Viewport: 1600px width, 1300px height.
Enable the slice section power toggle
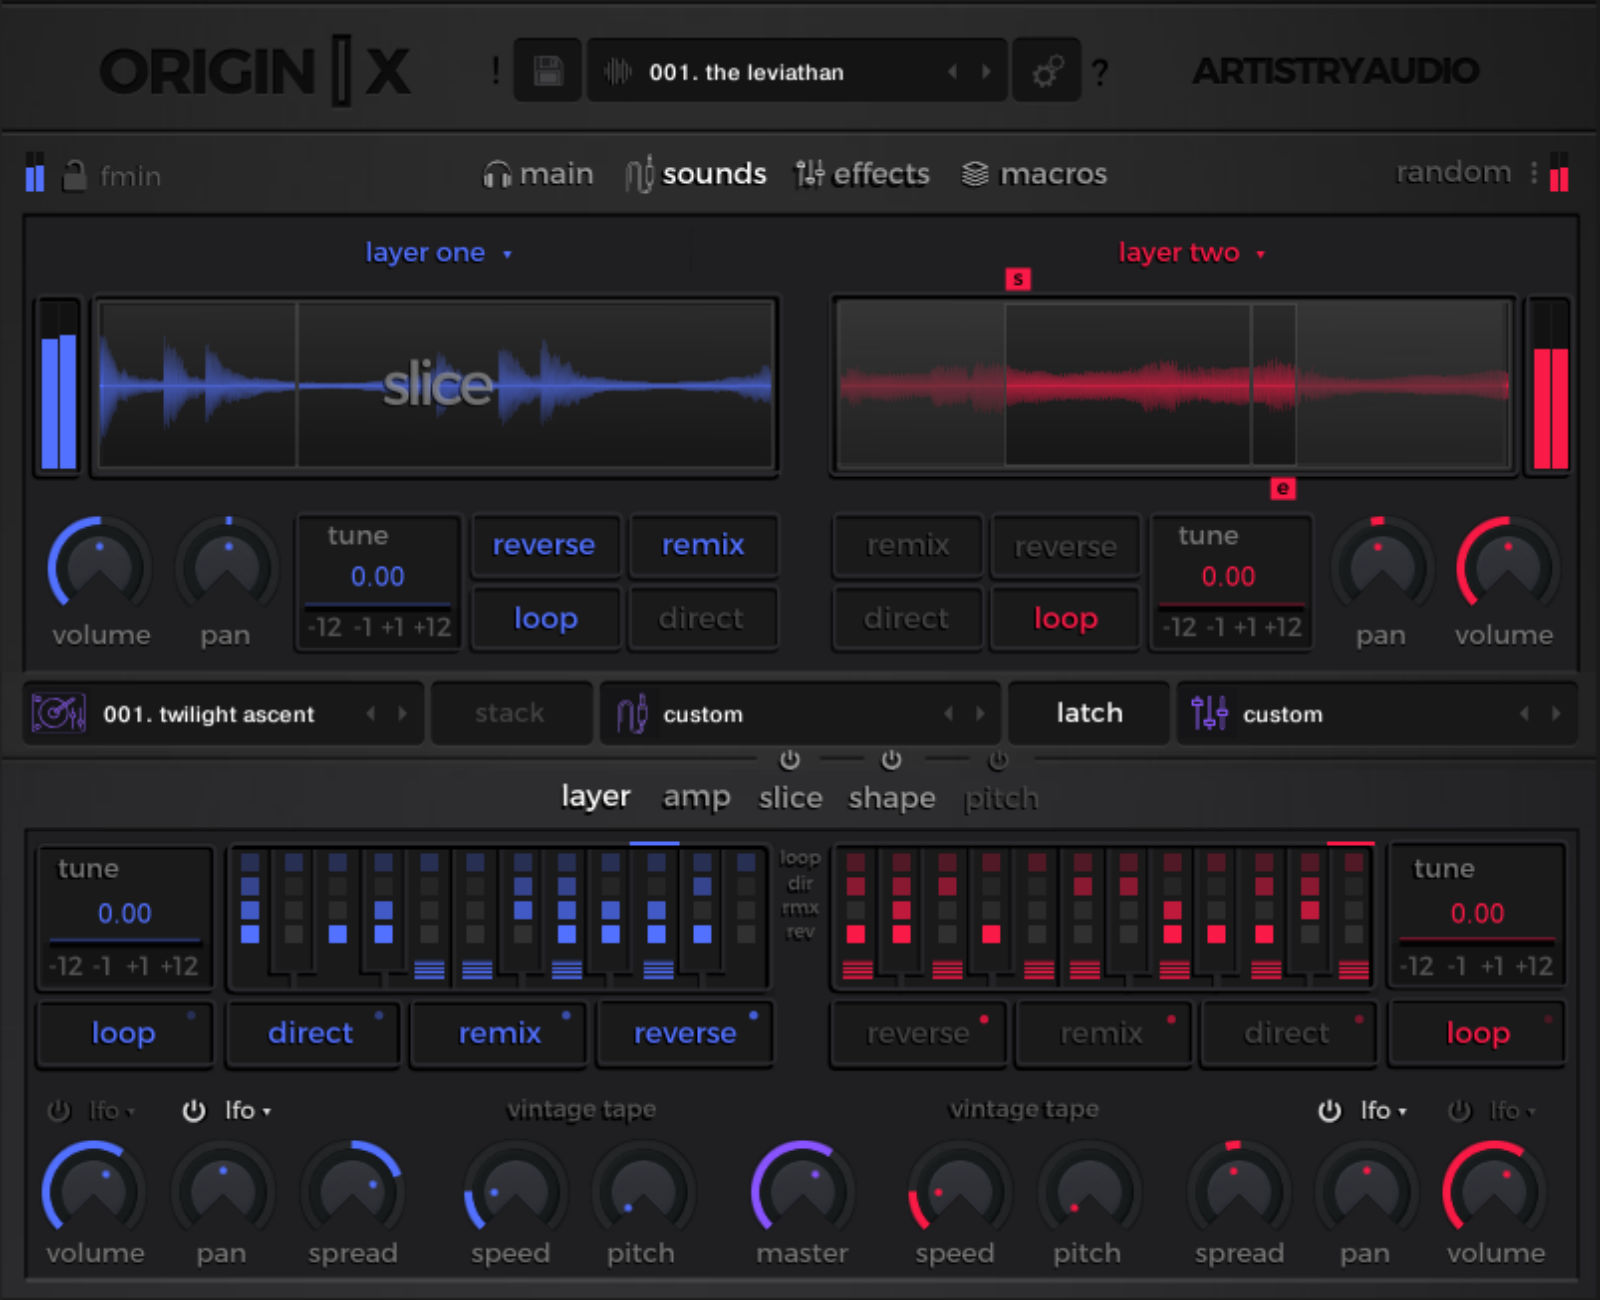pyautogui.click(x=790, y=760)
